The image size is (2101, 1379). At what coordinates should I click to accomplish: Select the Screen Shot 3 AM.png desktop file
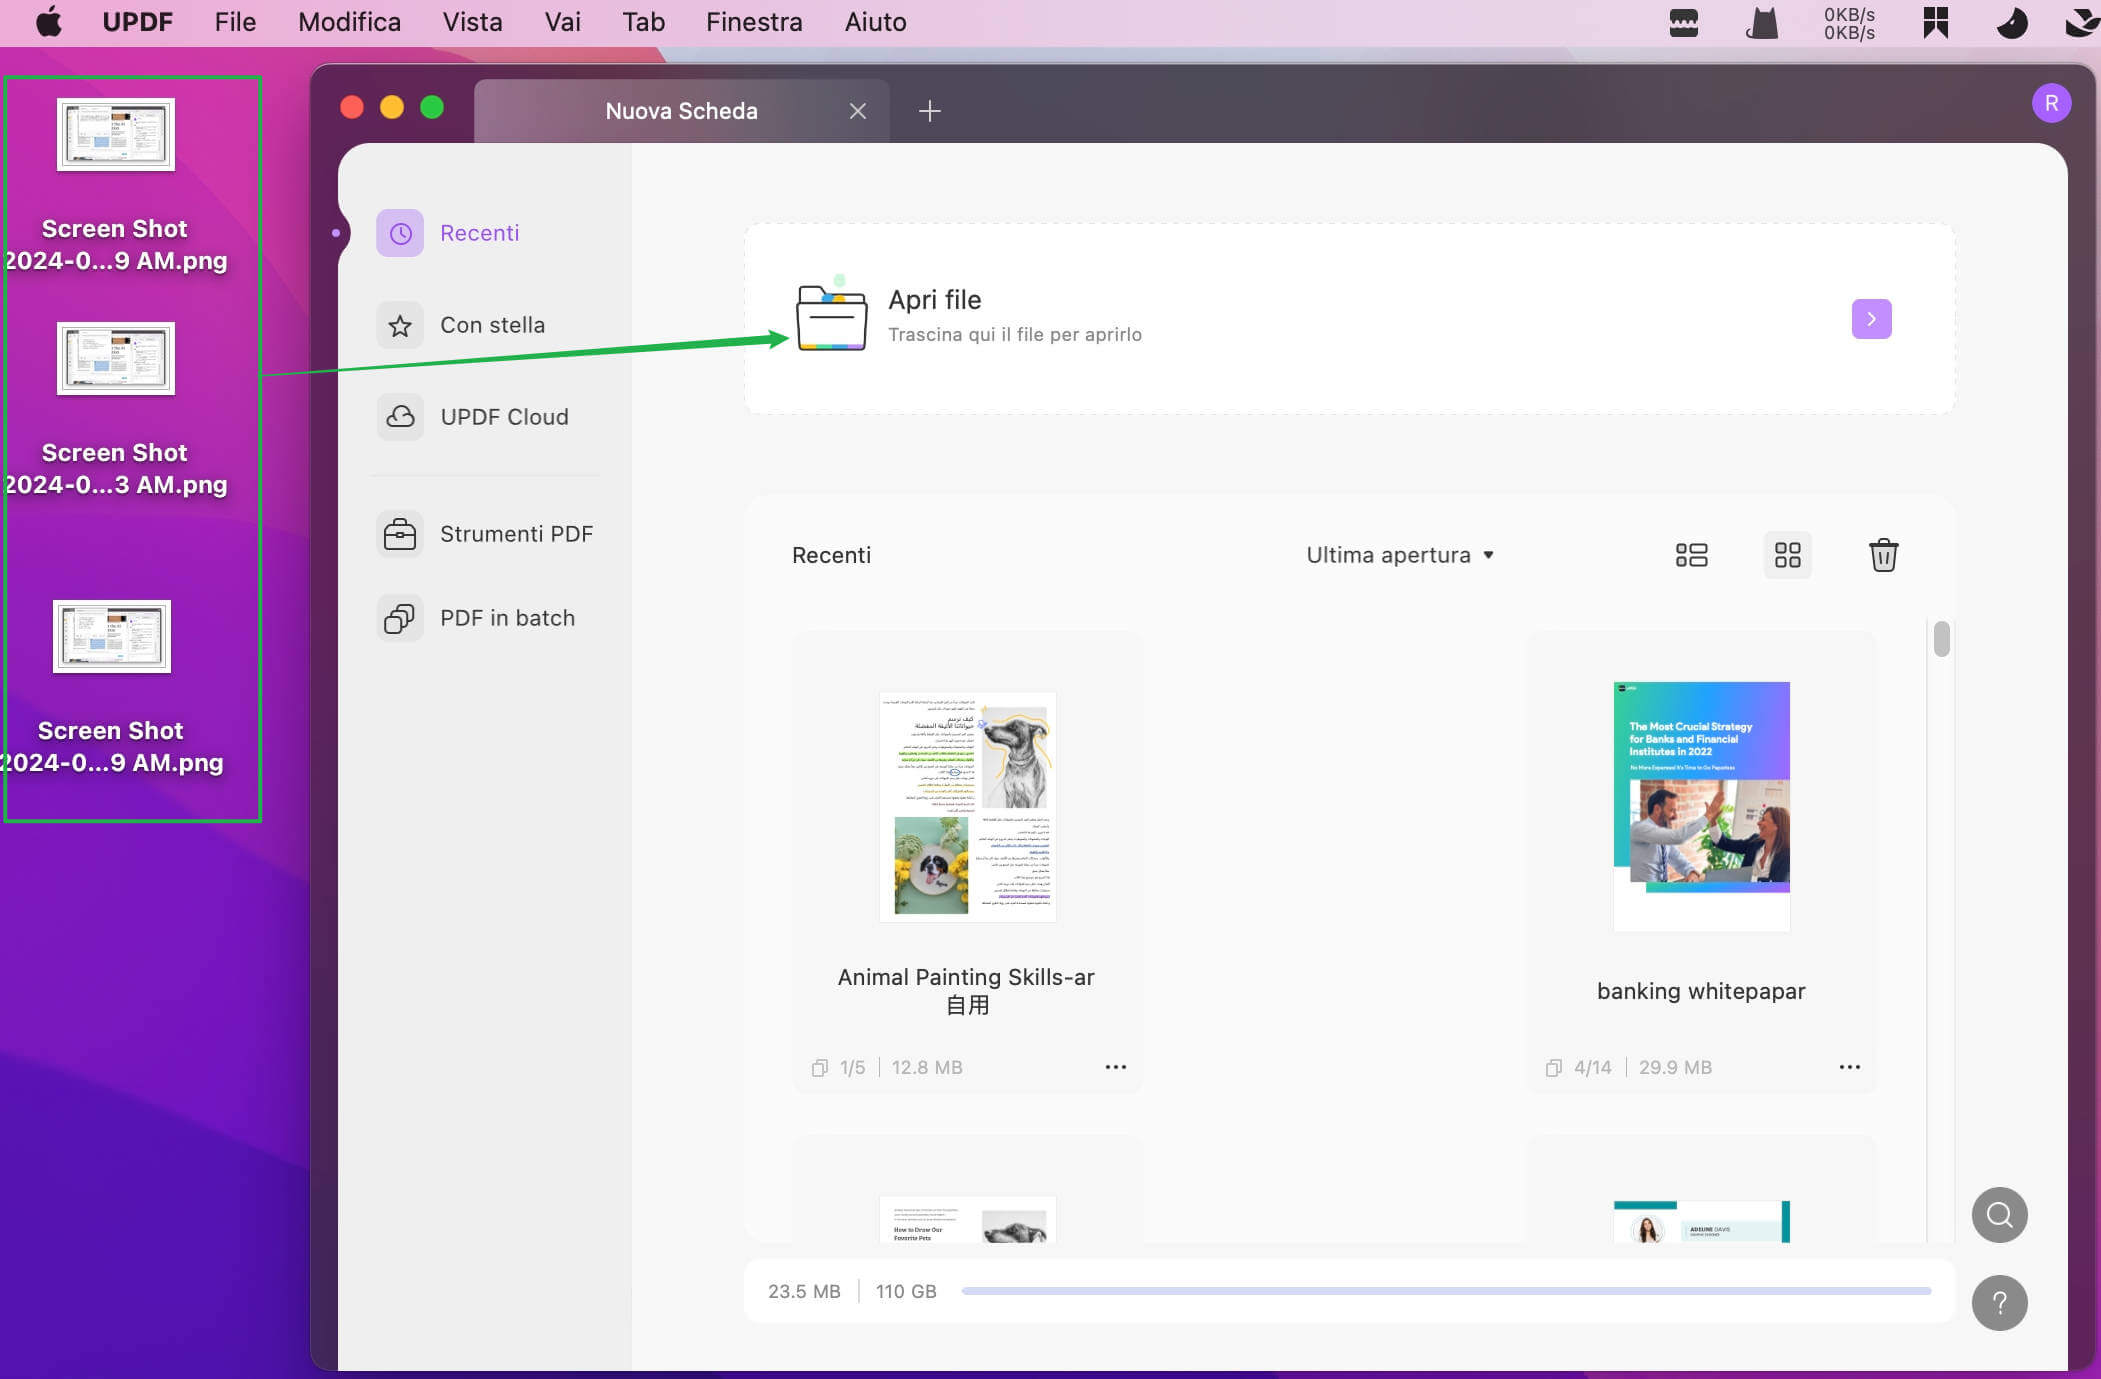click(115, 410)
